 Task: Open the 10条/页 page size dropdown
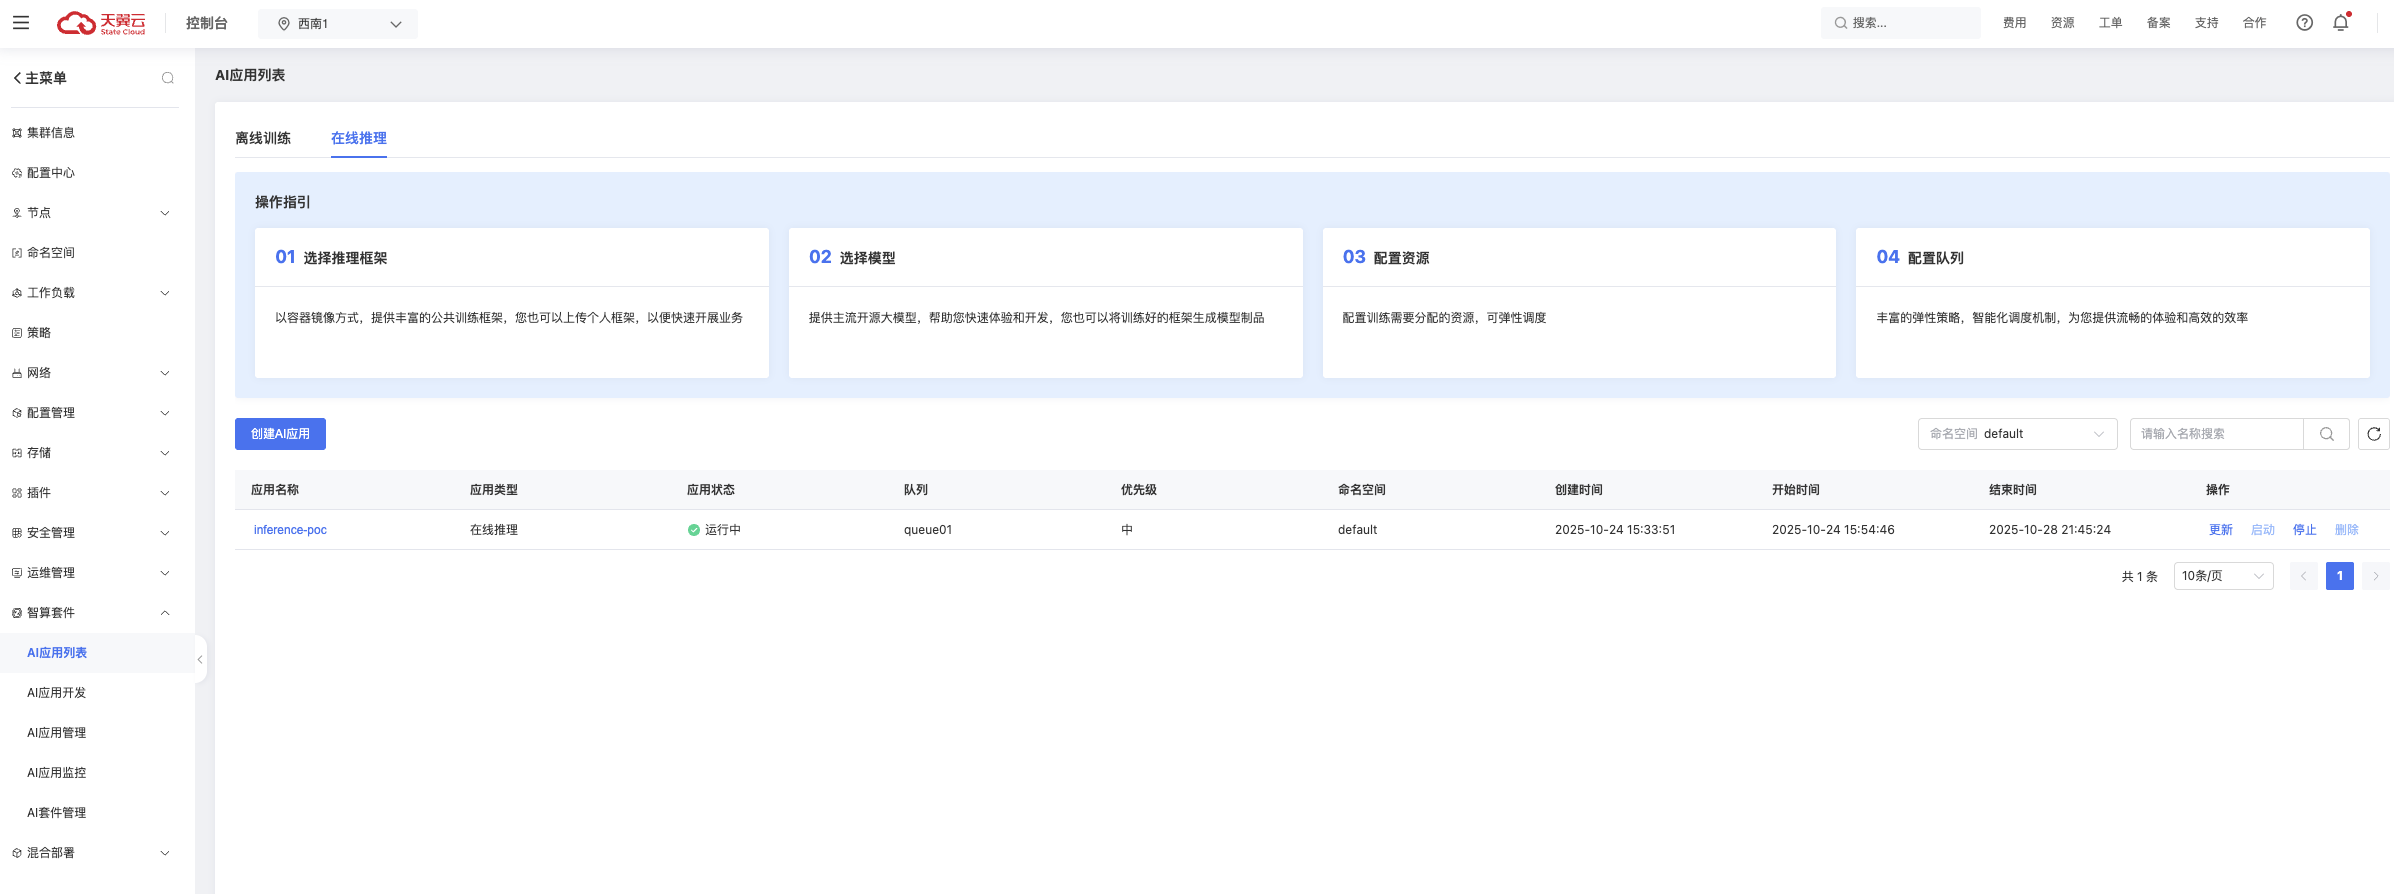pos(2222,576)
